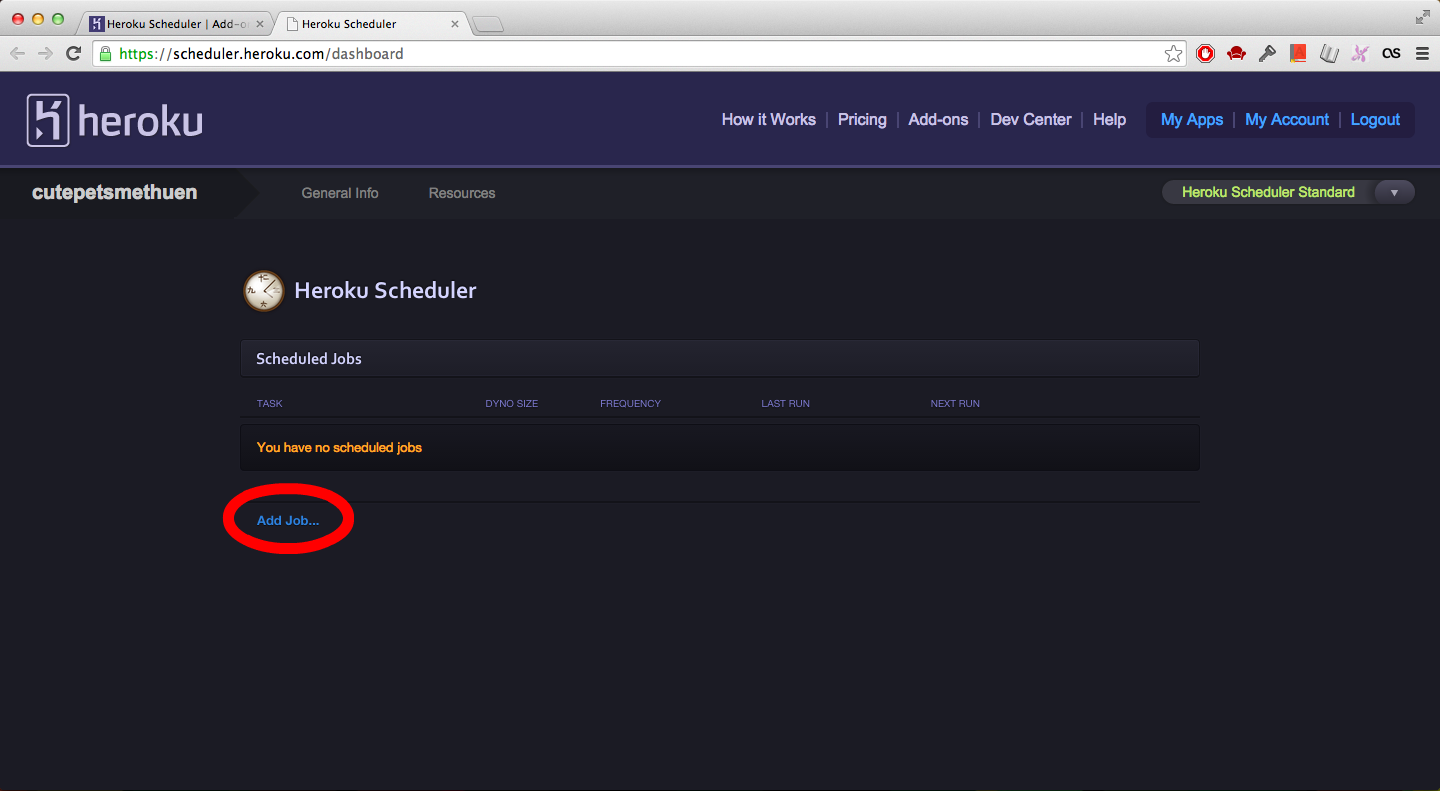This screenshot has height=791, width=1440.
Task: Go back in browser history
Action: tap(17, 54)
